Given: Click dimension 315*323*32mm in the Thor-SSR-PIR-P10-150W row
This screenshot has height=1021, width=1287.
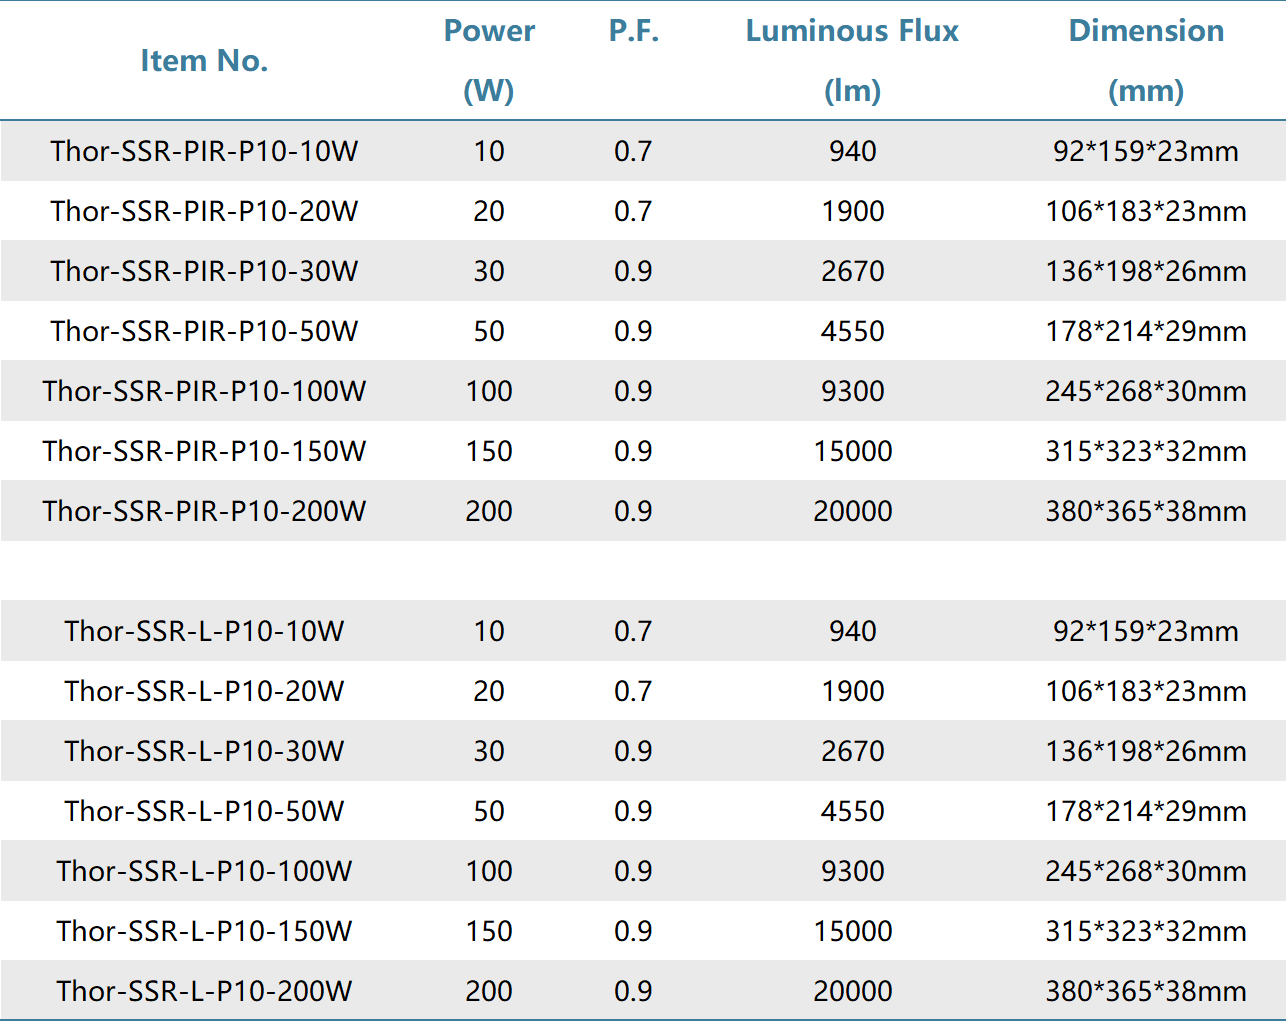Looking at the screenshot, I should point(1146,451).
